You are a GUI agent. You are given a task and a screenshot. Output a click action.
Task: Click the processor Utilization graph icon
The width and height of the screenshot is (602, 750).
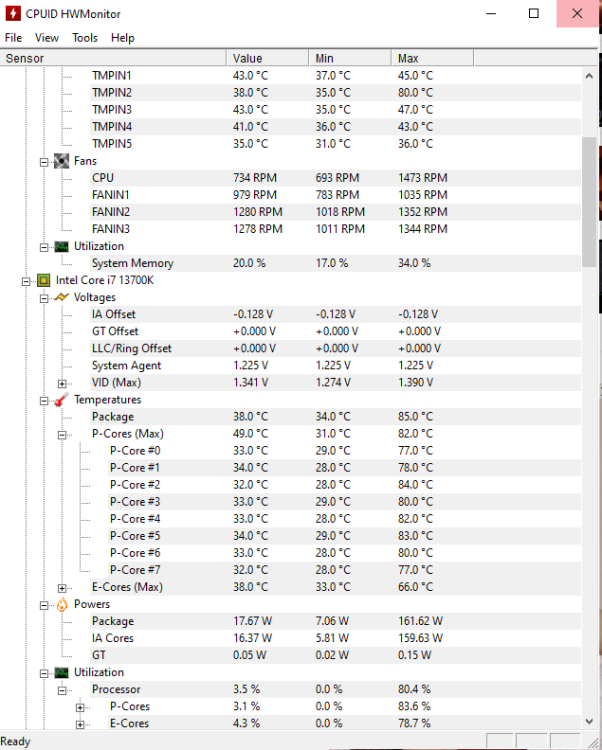coord(61,673)
